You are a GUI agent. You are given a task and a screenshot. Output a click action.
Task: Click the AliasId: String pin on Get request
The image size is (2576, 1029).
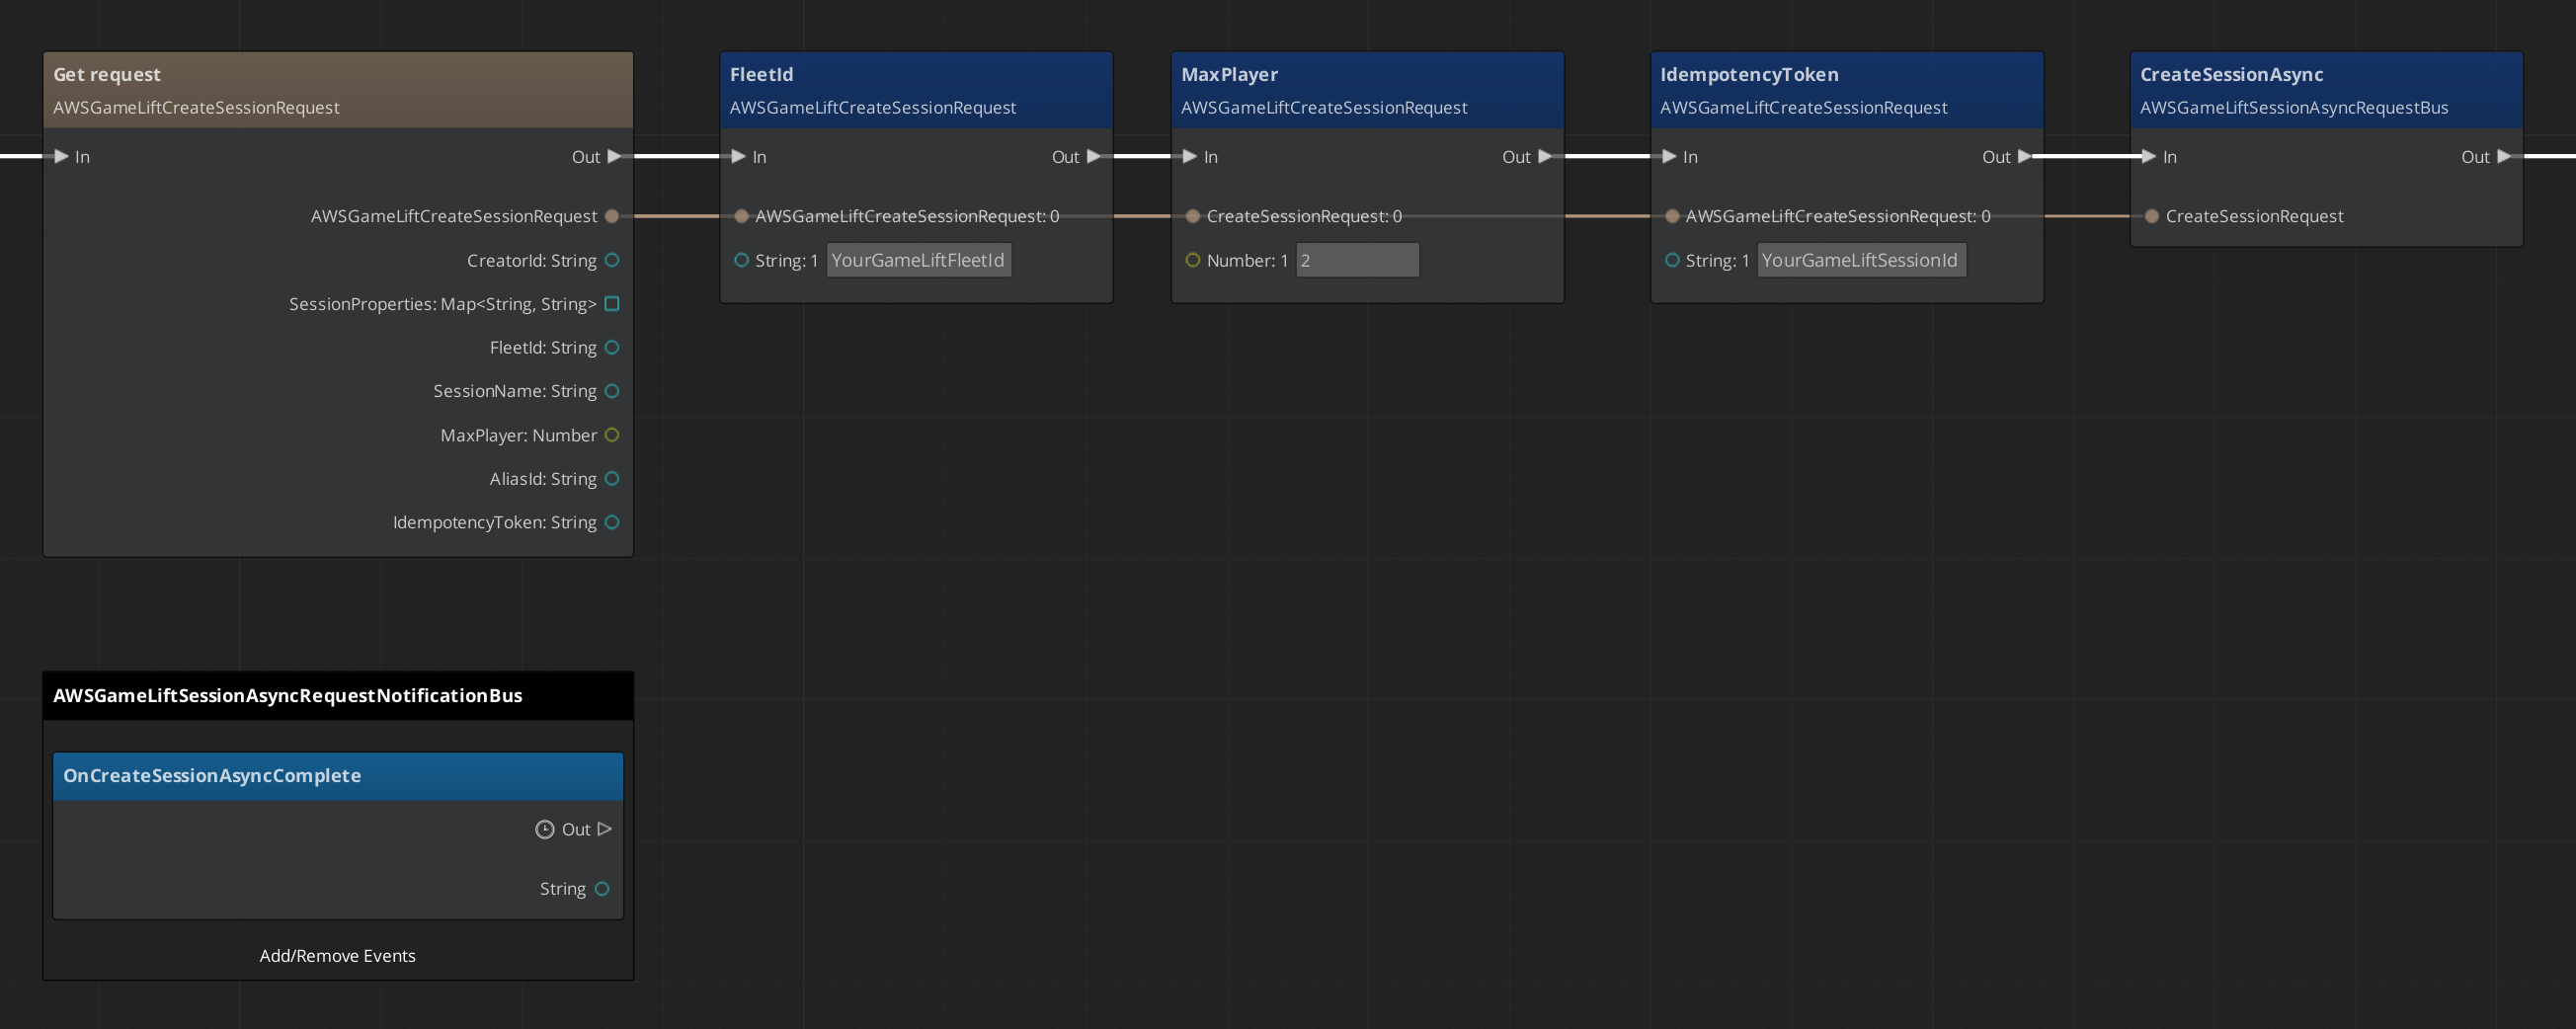click(611, 478)
